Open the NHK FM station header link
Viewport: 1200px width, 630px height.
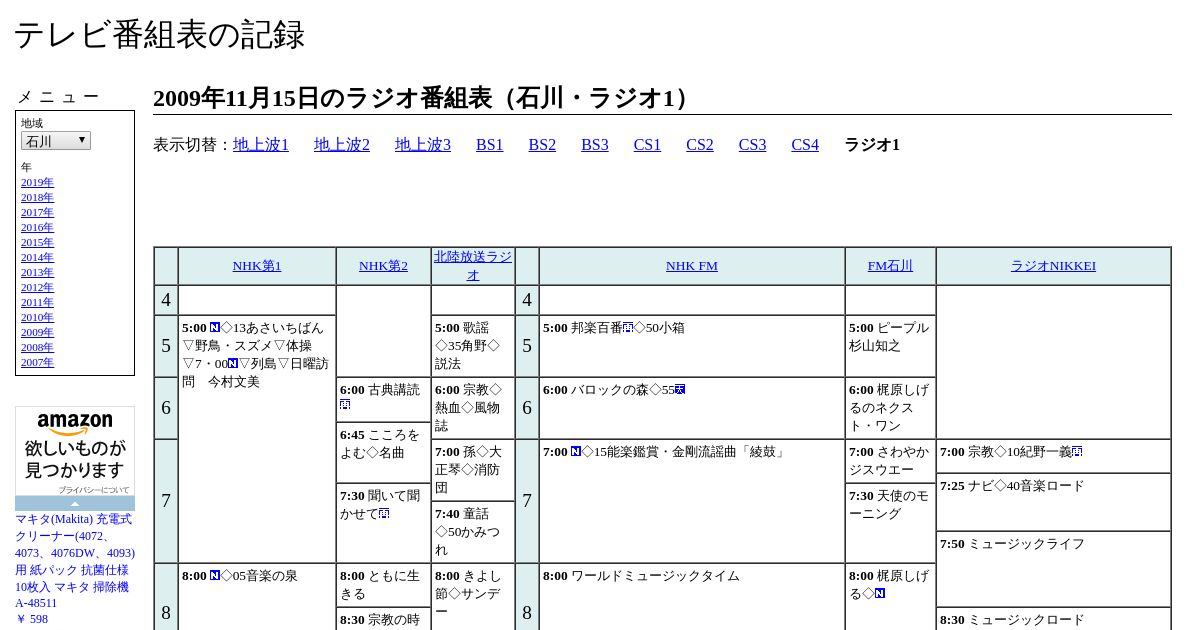pyautogui.click(x=692, y=266)
